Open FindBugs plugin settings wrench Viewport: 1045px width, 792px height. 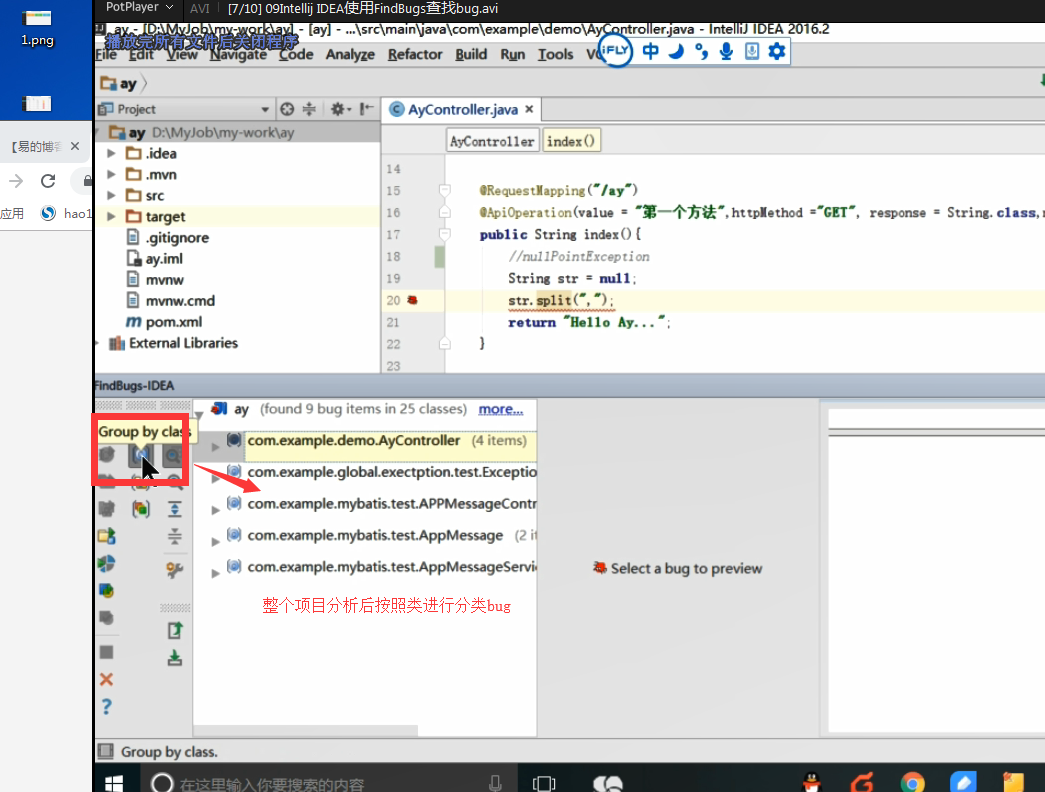[175, 569]
